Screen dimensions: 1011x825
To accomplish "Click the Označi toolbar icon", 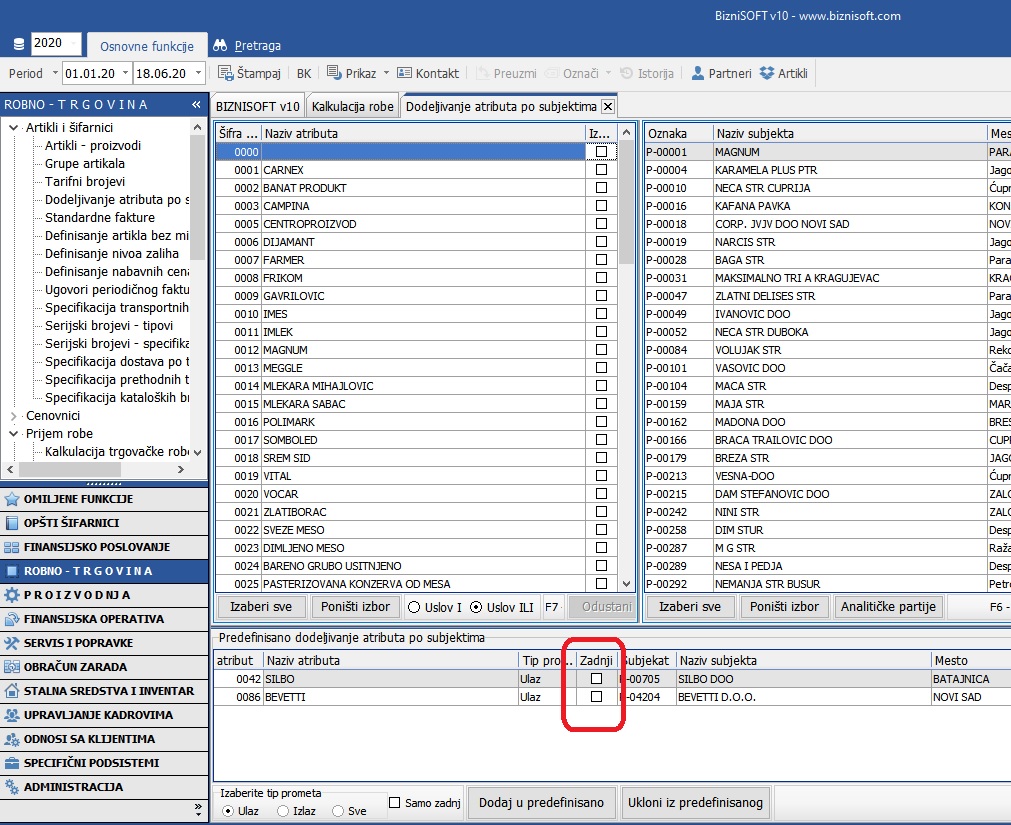I will [551, 73].
